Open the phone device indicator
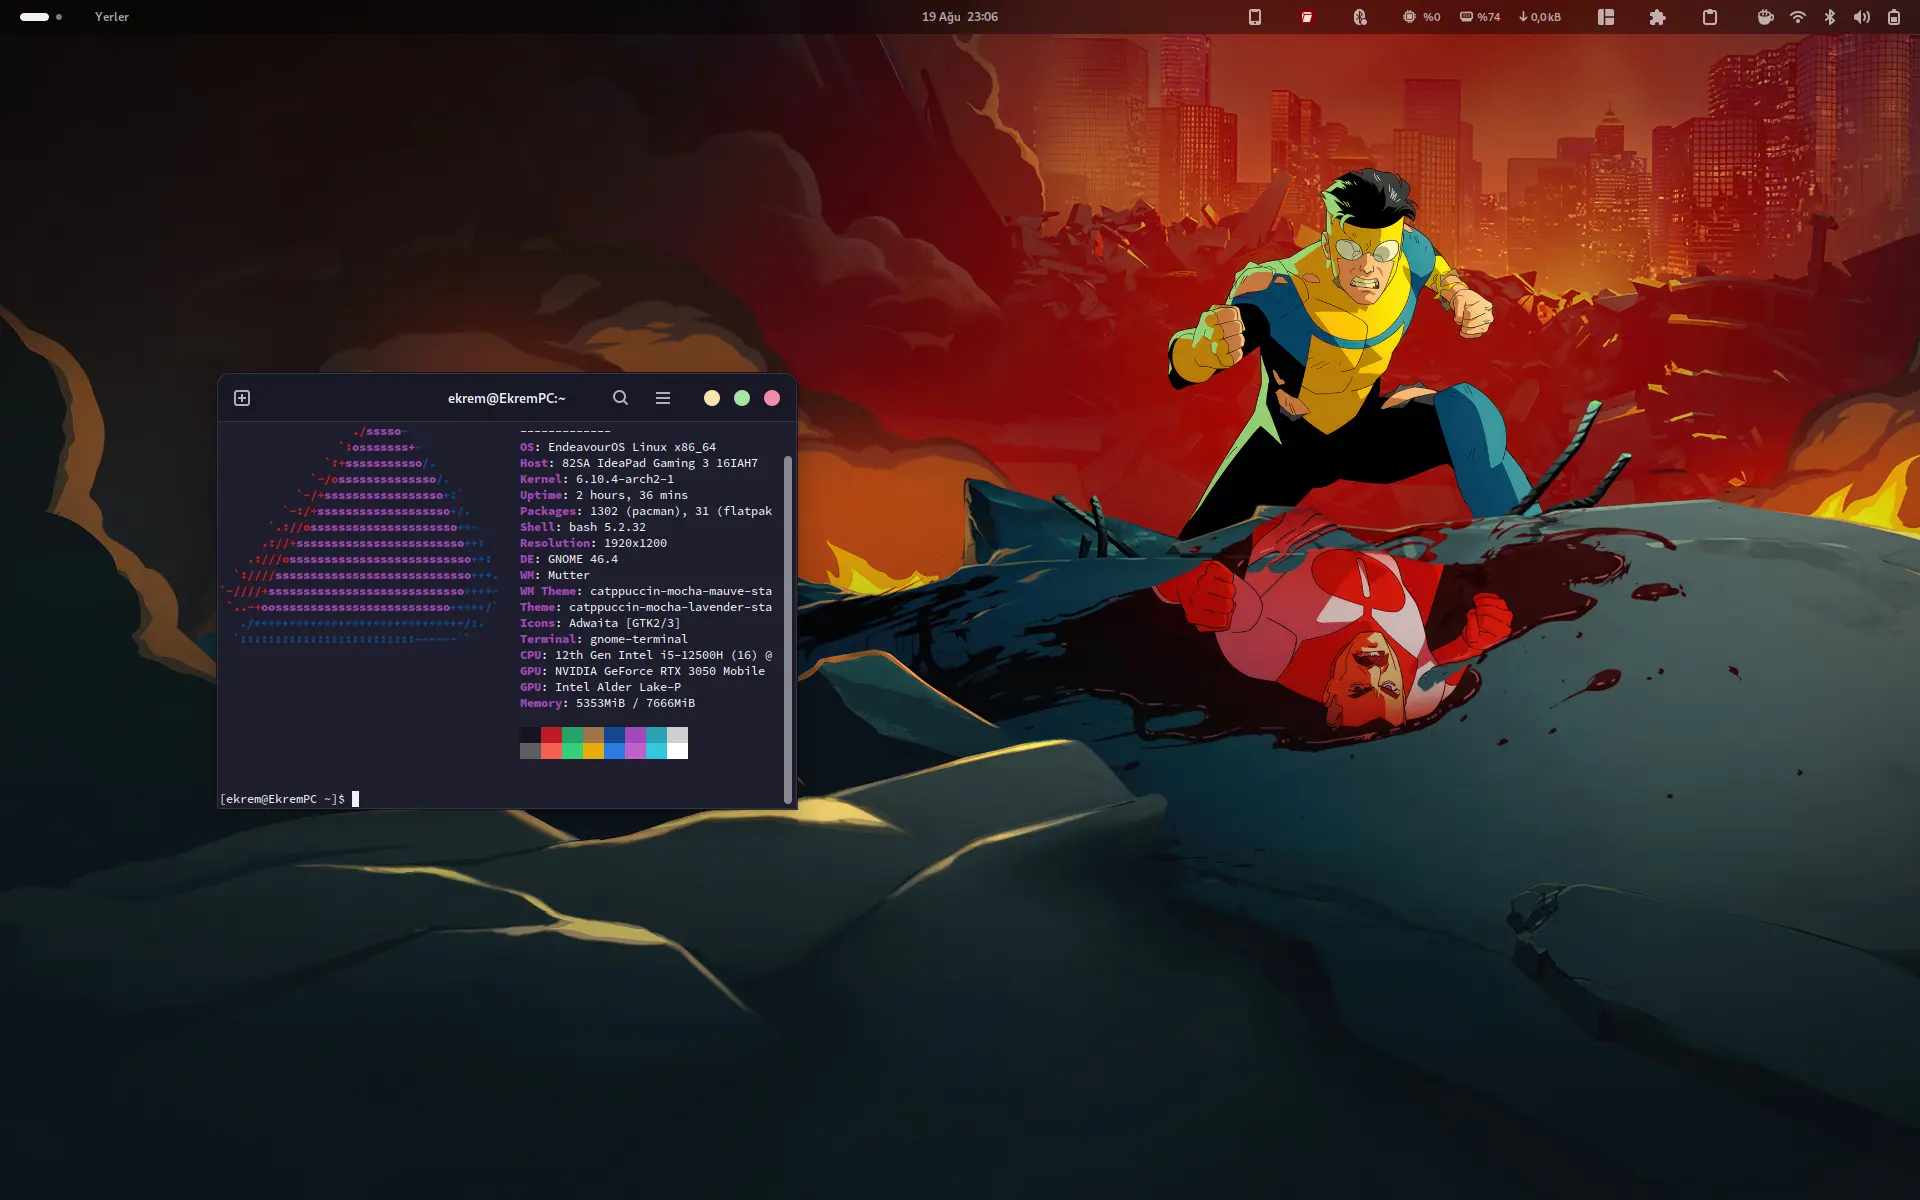Image resolution: width=1920 pixels, height=1200 pixels. 1255,17
